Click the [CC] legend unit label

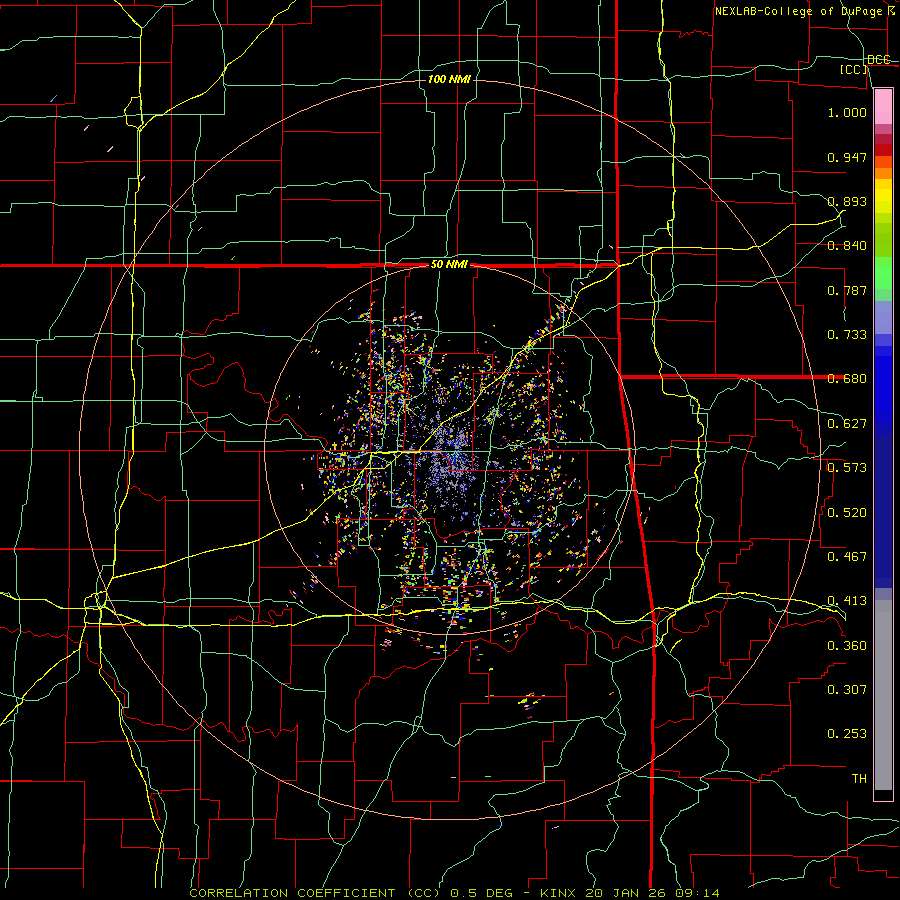pos(854,69)
